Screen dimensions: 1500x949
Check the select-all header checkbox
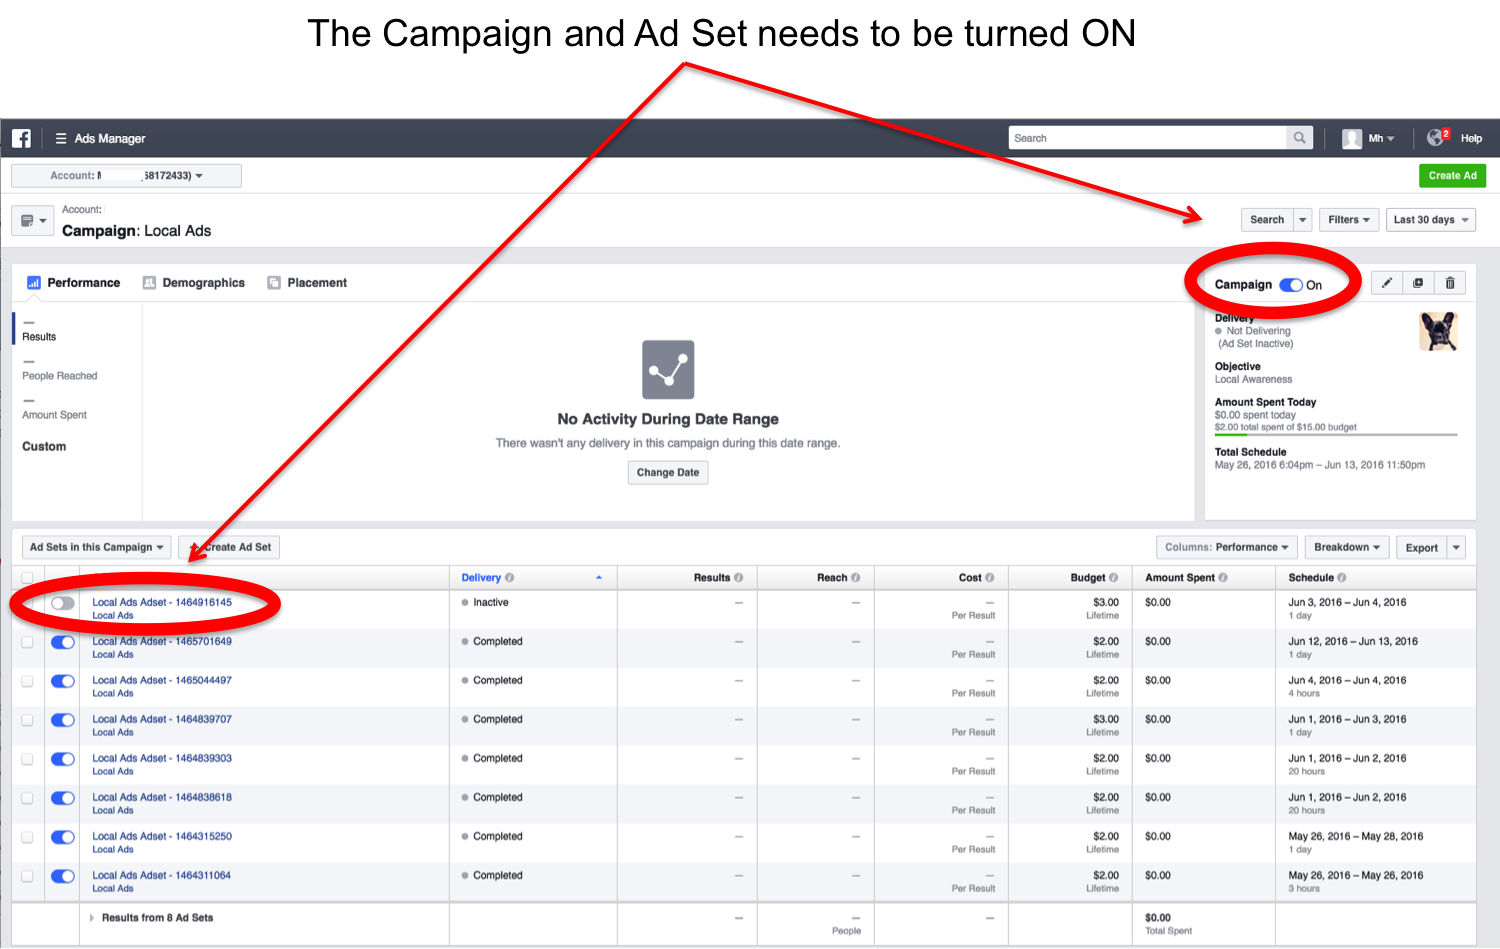(27, 578)
